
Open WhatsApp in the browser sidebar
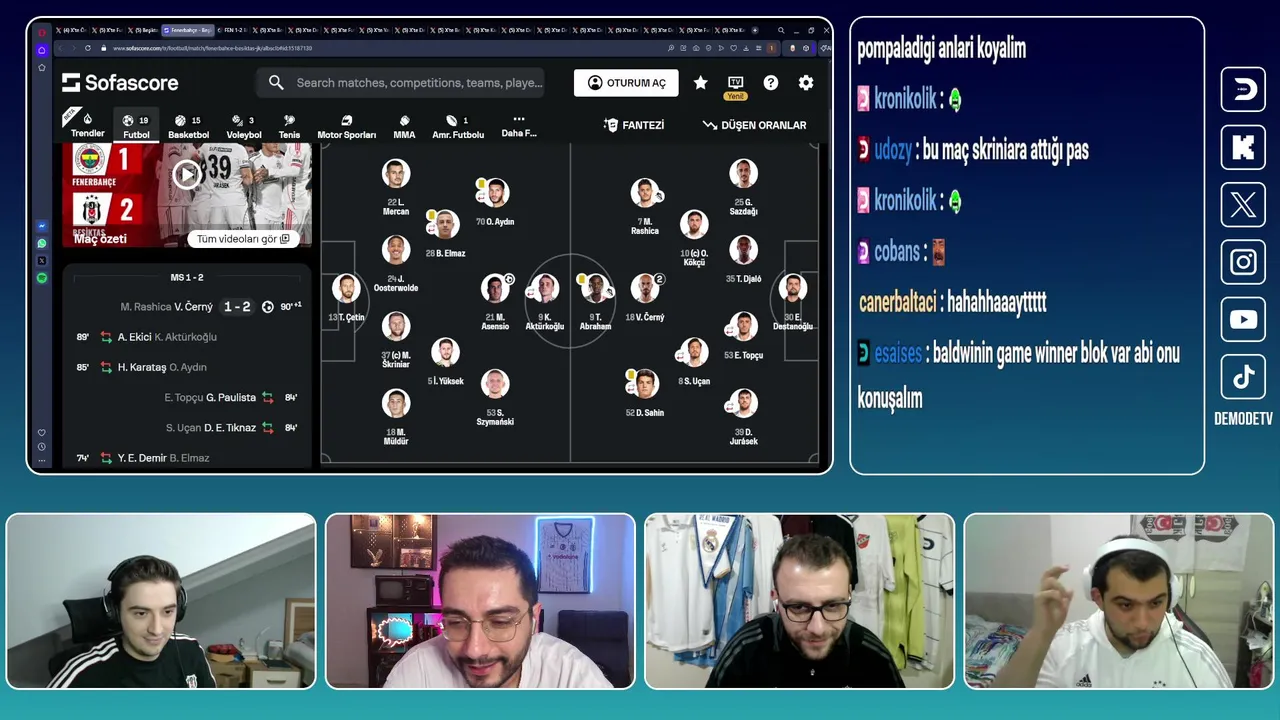[x=42, y=243]
